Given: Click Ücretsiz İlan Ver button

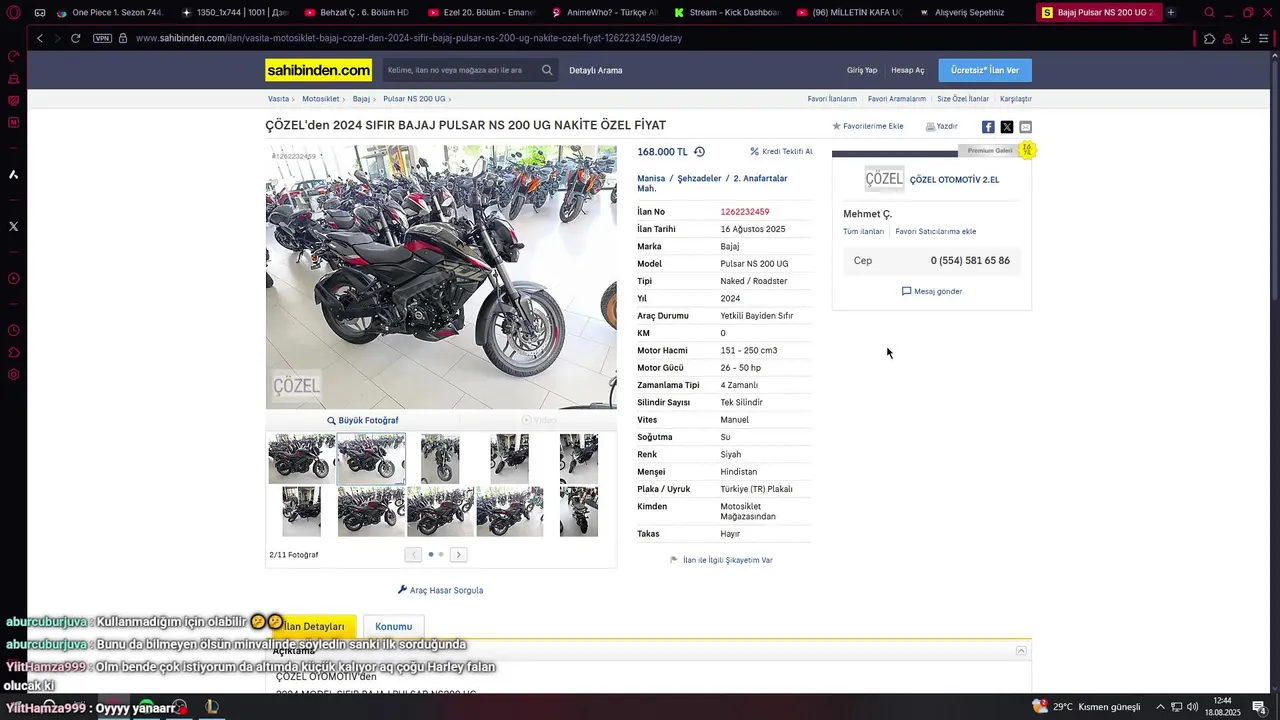Looking at the screenshot, I should point(985,70).
